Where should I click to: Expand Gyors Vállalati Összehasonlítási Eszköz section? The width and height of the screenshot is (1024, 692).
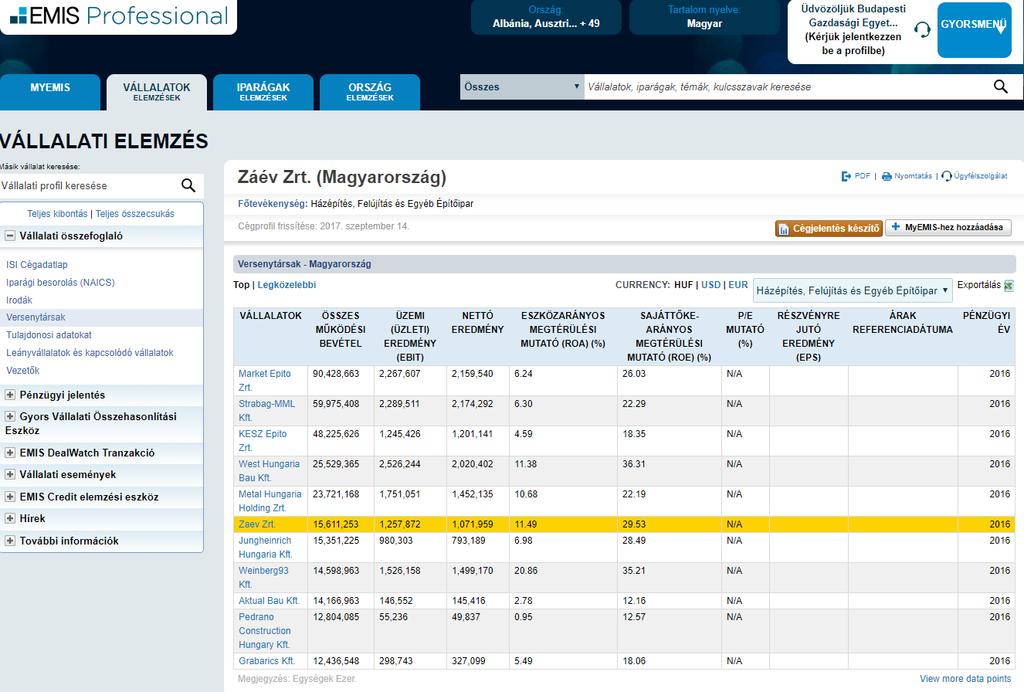tap(10, 417)
